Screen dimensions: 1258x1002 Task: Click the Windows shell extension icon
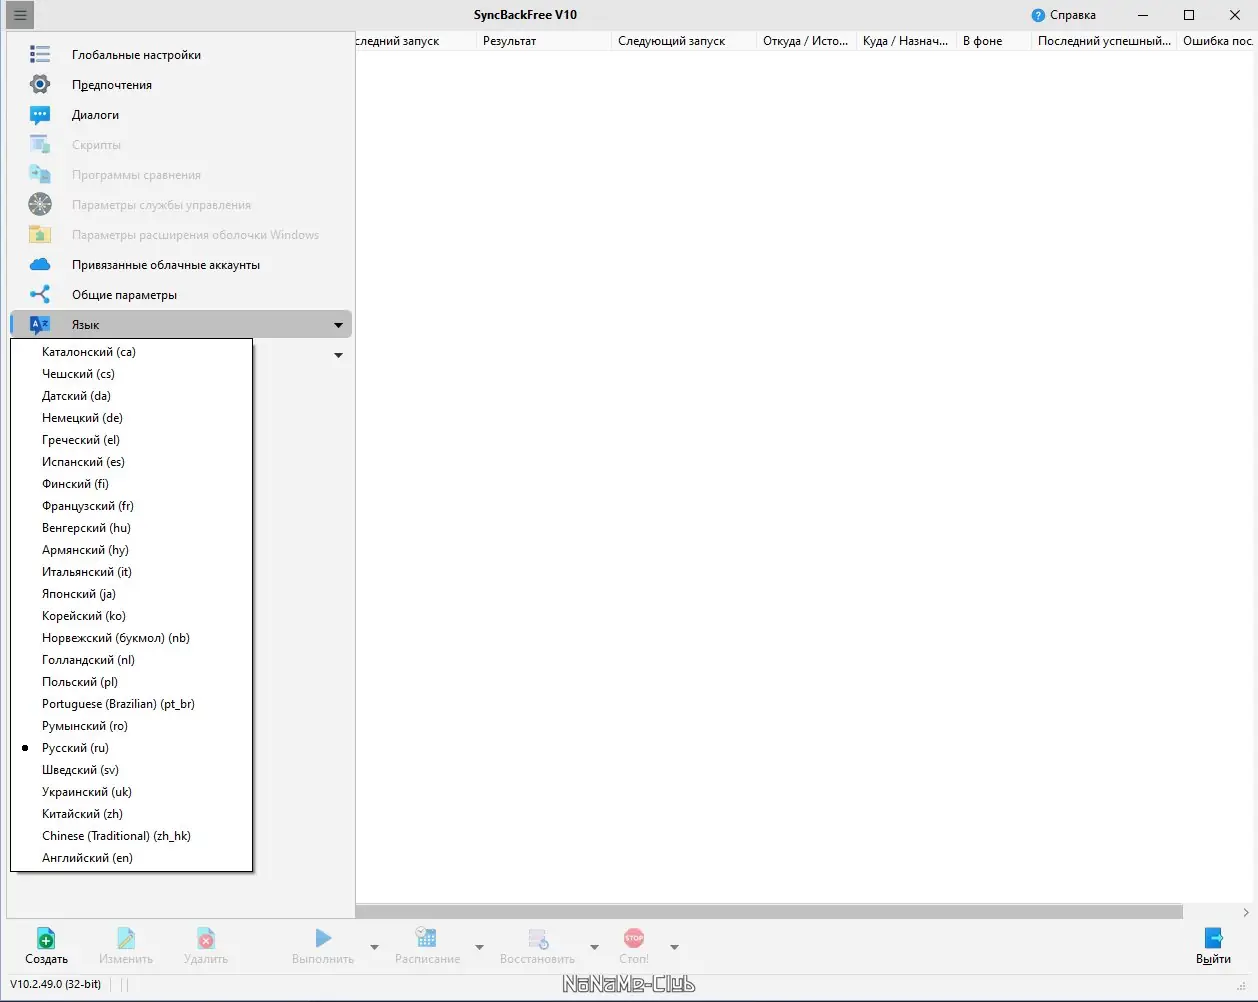coord(40,234)
